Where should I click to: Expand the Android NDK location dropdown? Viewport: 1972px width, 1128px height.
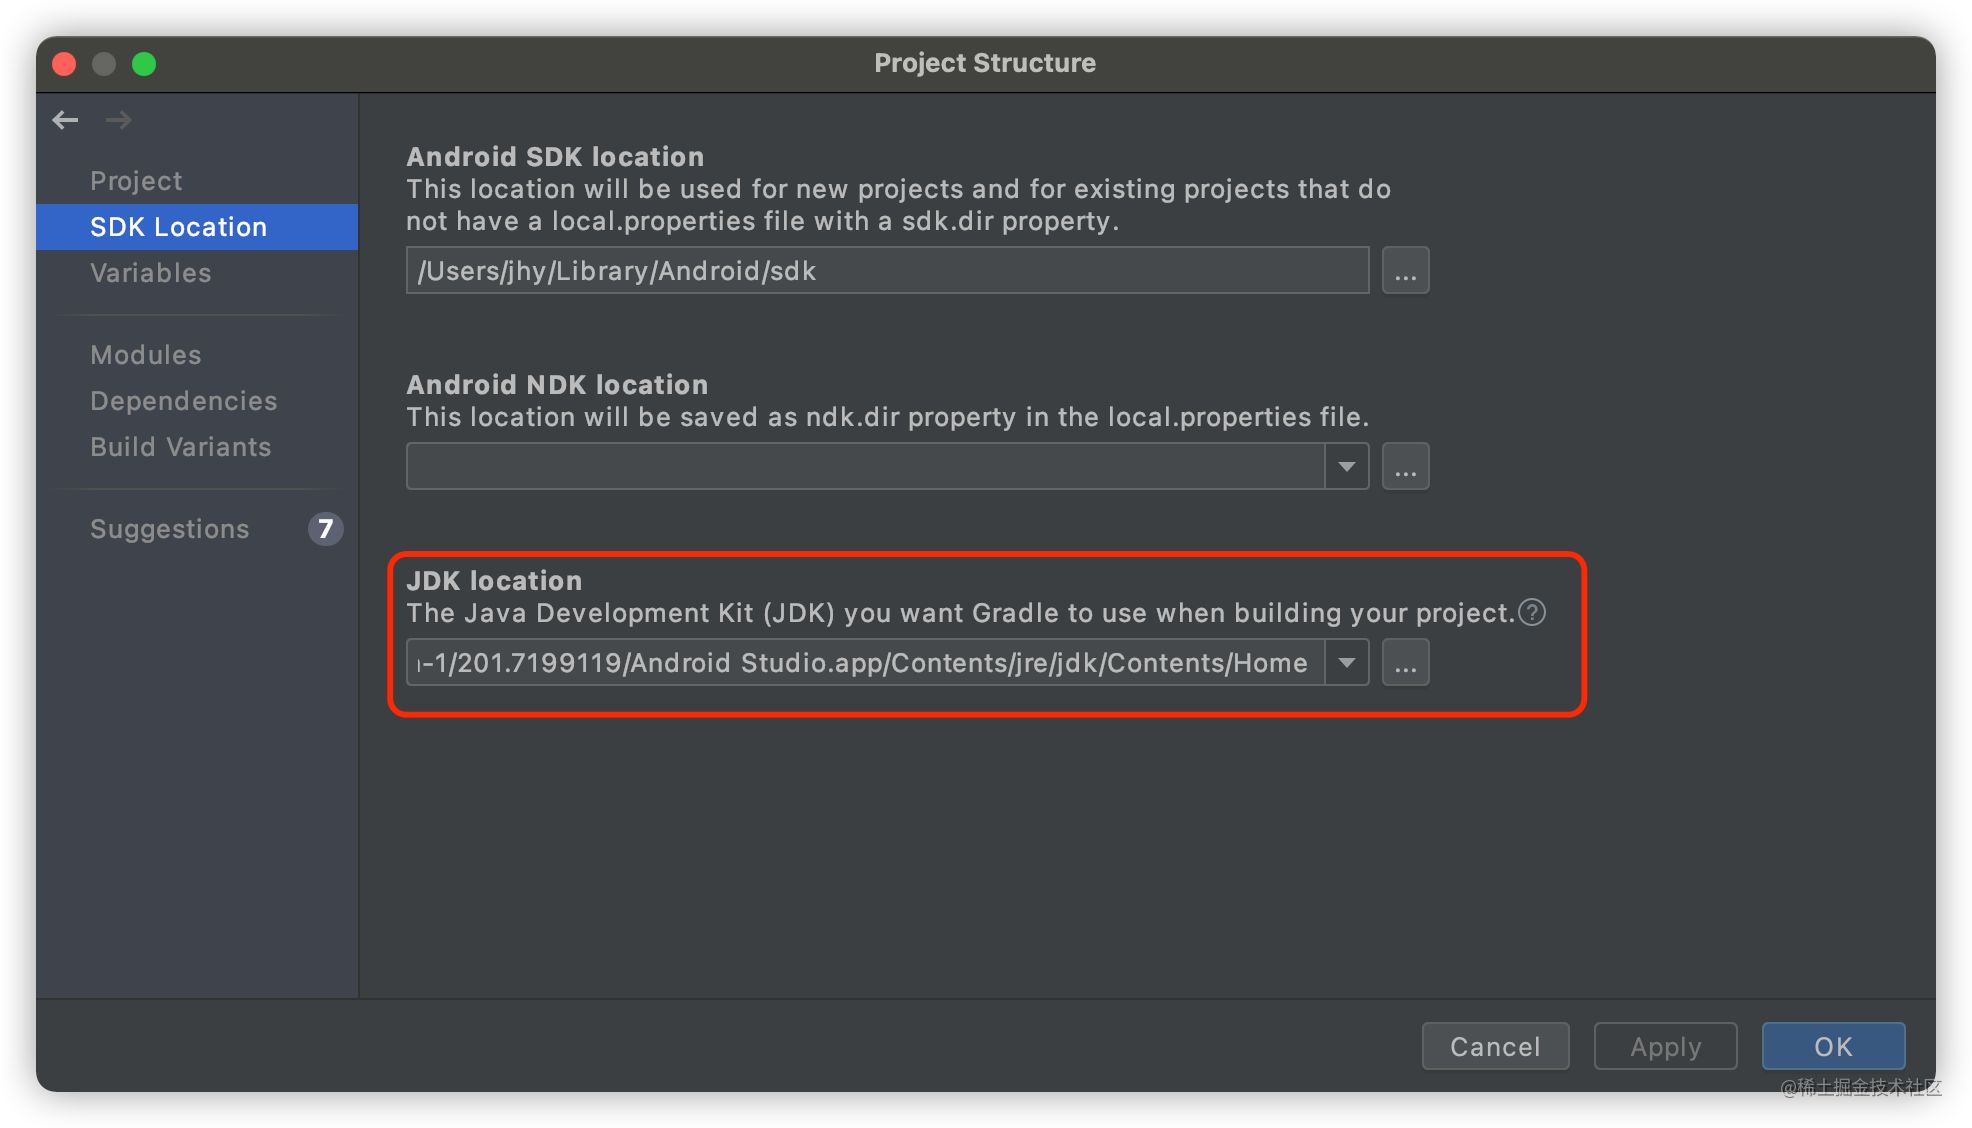[x=1347, y=467]
